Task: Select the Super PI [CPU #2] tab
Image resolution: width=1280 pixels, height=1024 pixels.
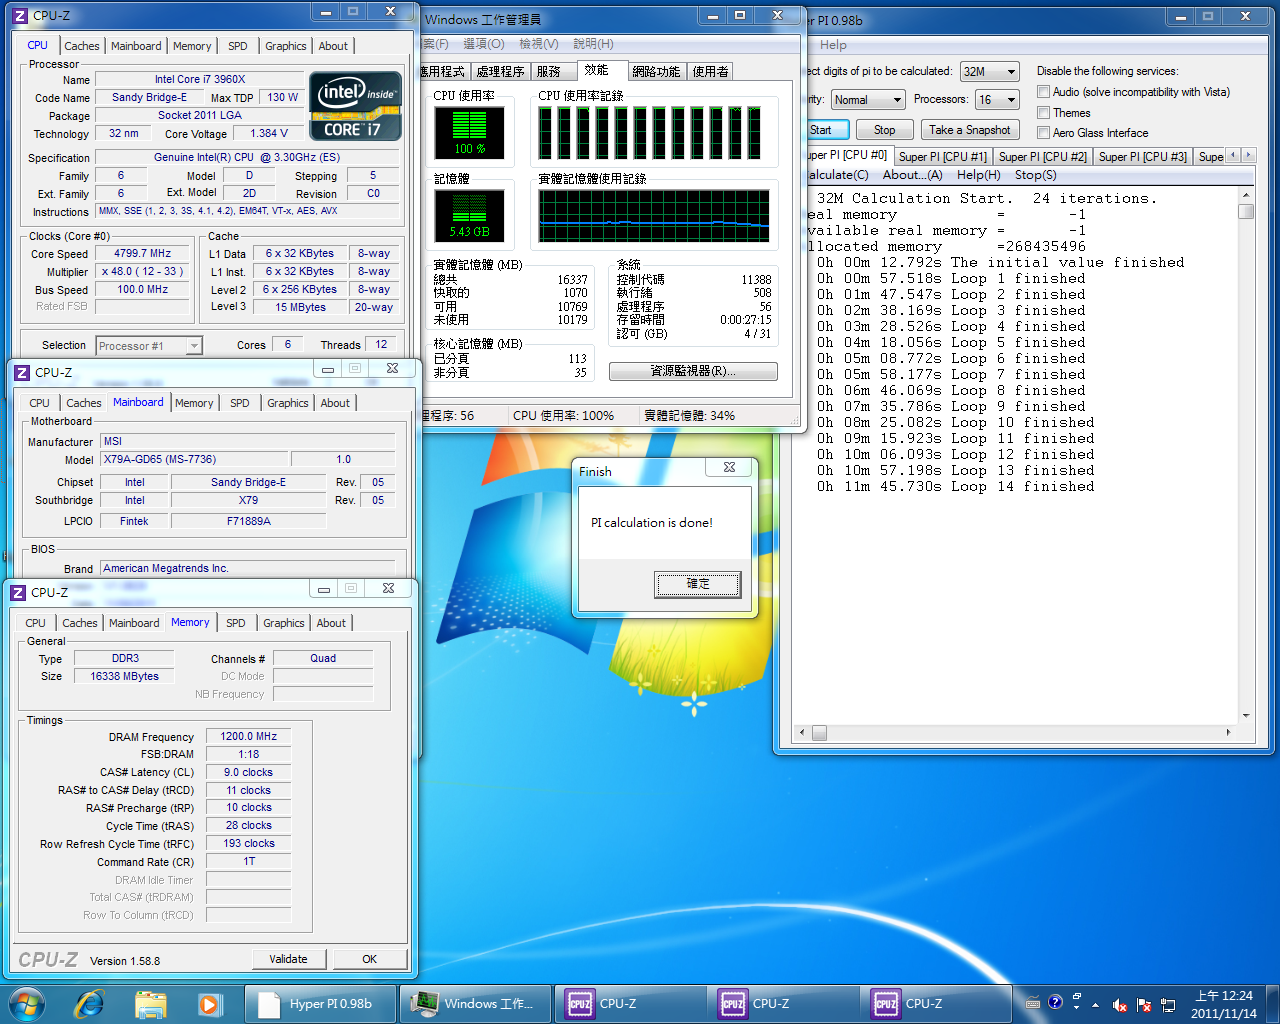Action: 1042,157
